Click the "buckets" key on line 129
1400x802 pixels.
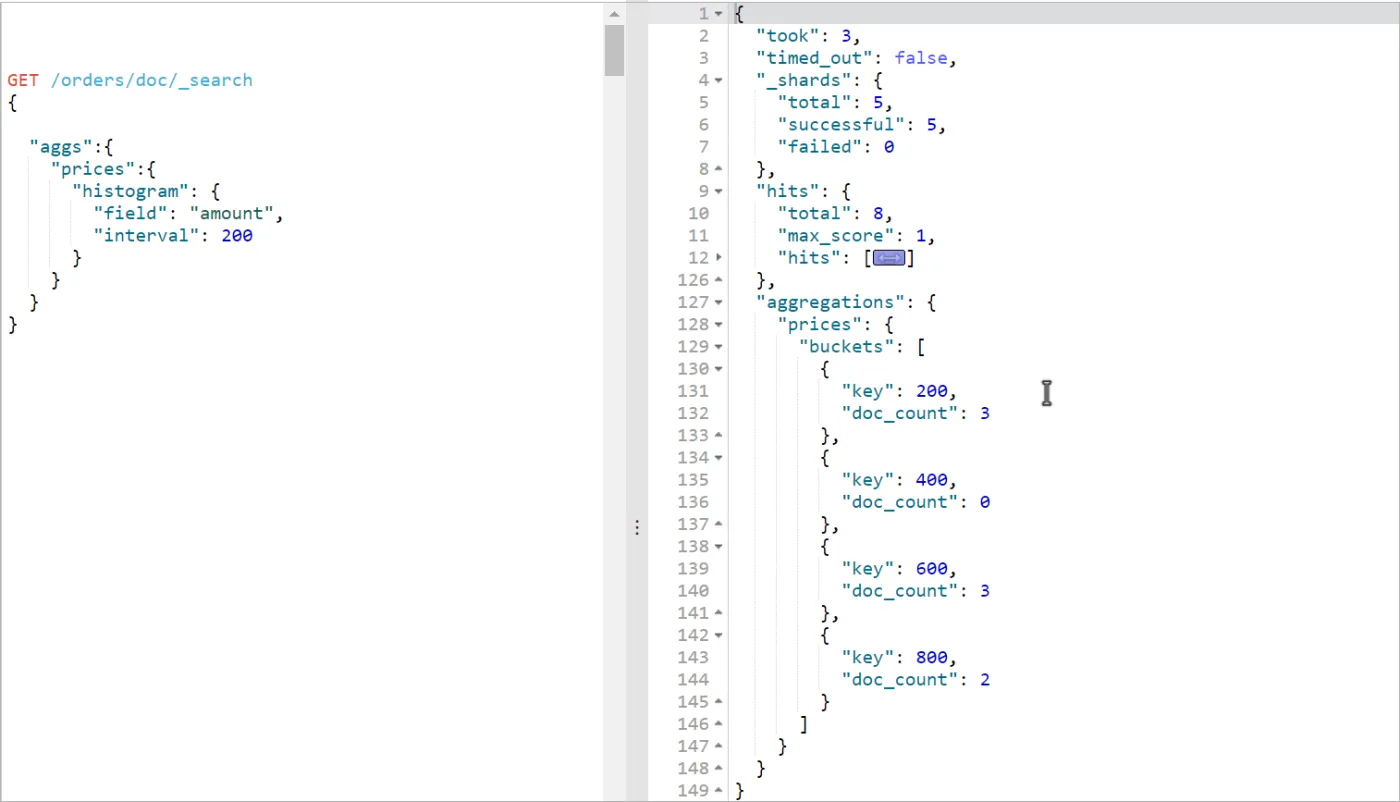849,346
